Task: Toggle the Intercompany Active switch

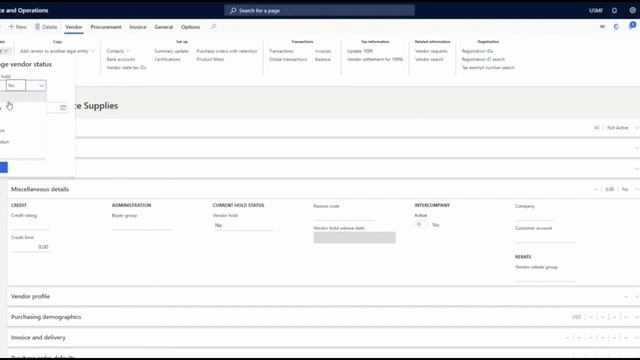Action: [x=420, y=224]
